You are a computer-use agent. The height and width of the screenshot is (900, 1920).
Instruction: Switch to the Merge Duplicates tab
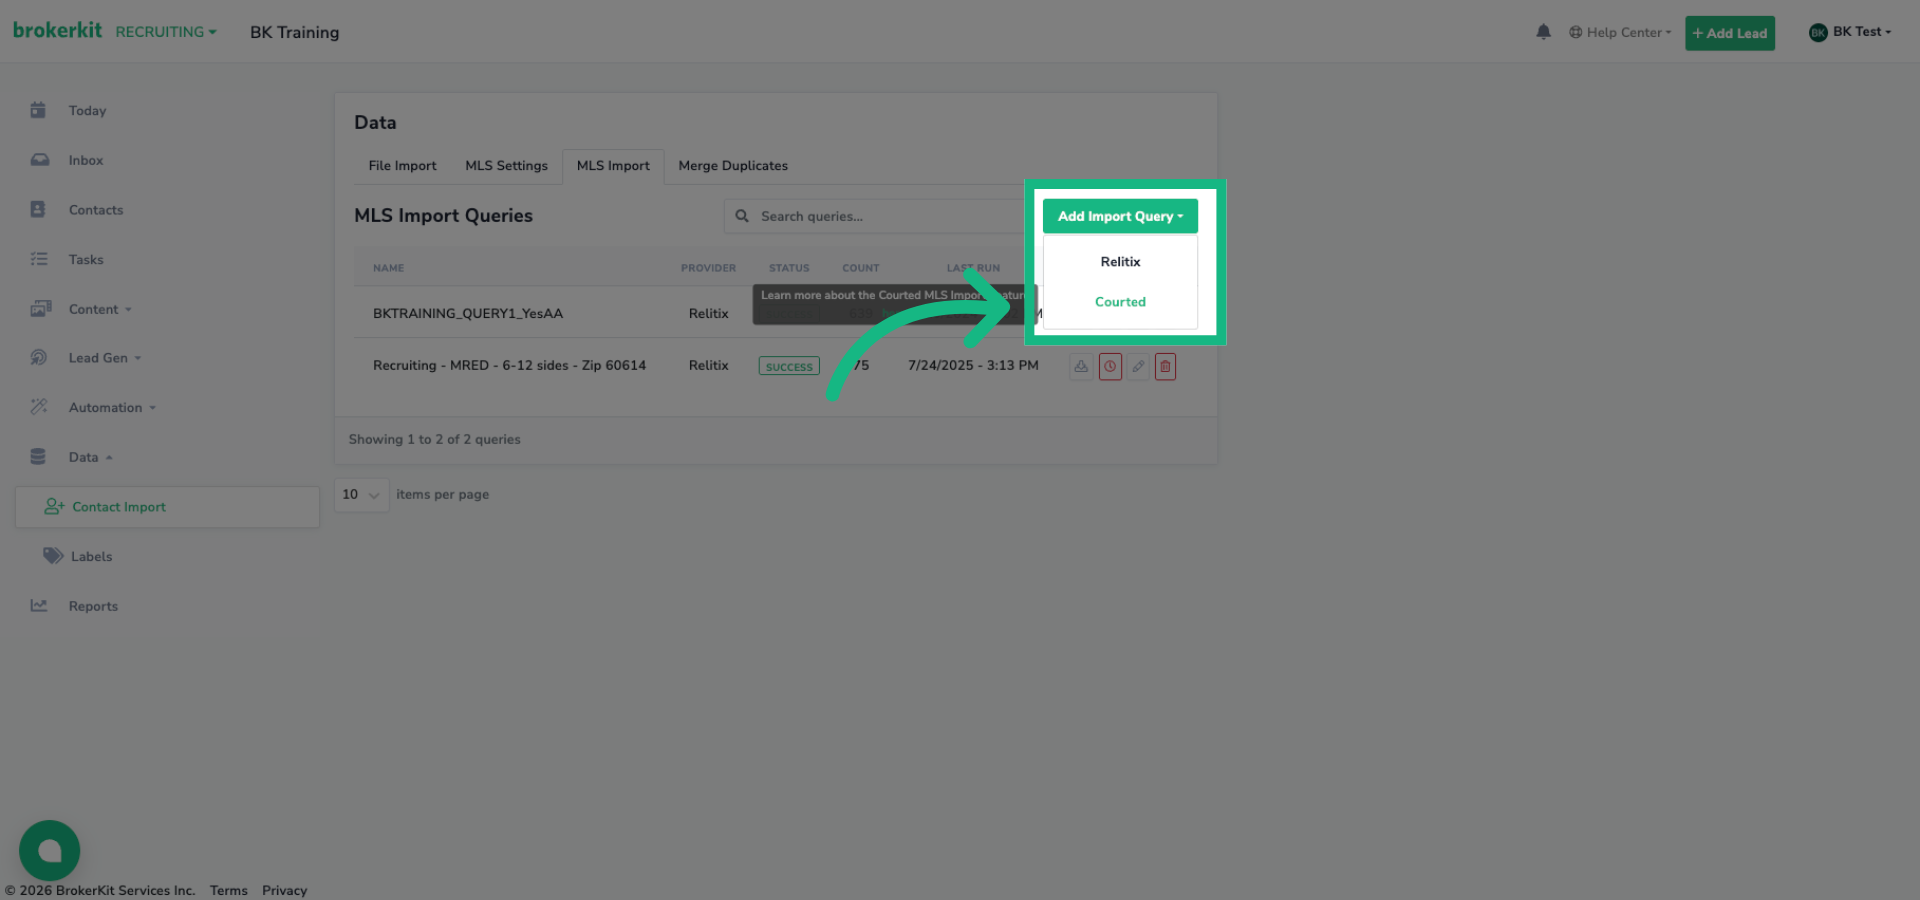tap(733, 166)
